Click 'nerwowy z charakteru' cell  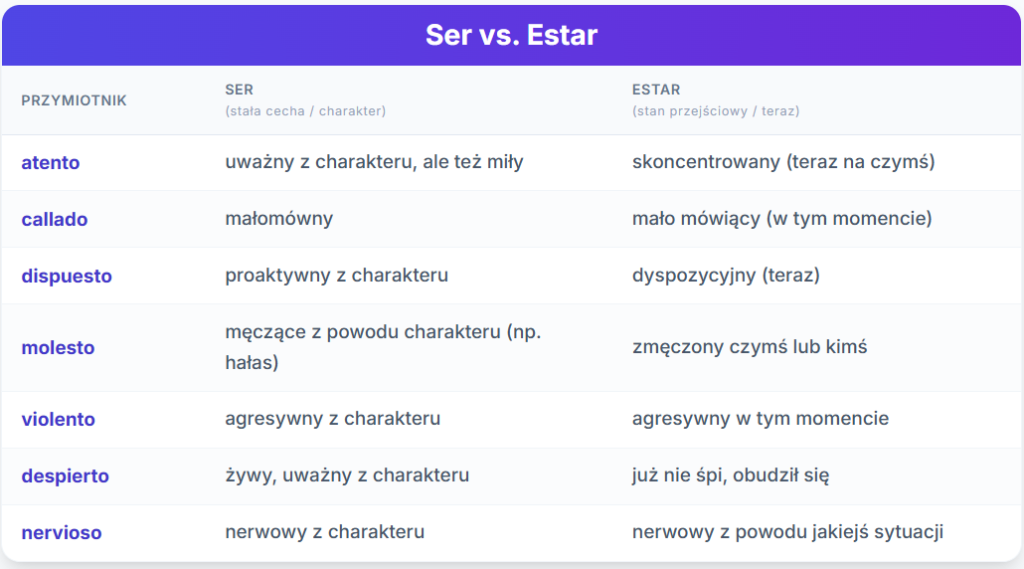[x=325, y=532]
